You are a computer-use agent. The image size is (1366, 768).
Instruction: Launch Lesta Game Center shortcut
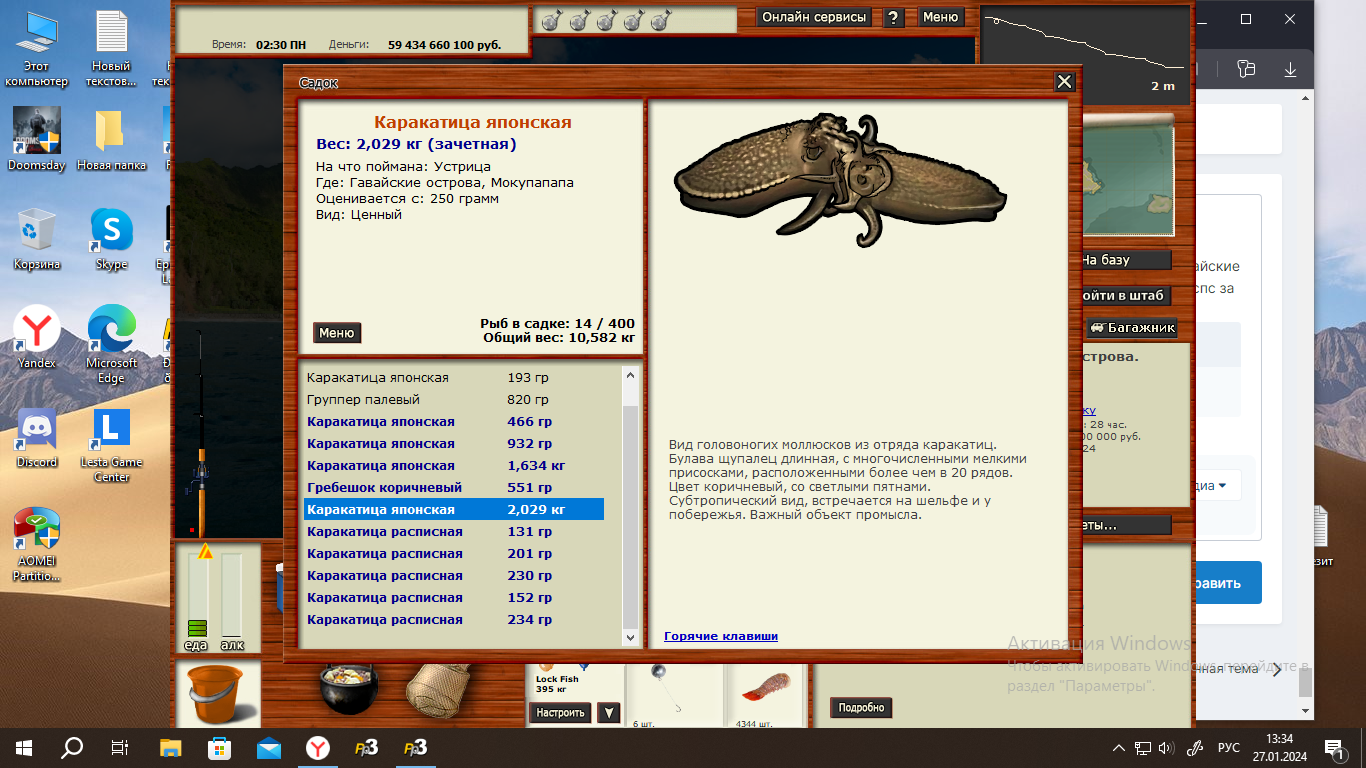point(111,443)
